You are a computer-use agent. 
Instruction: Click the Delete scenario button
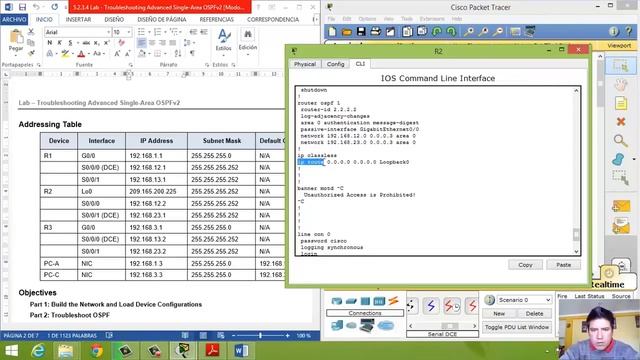[534, 314]
